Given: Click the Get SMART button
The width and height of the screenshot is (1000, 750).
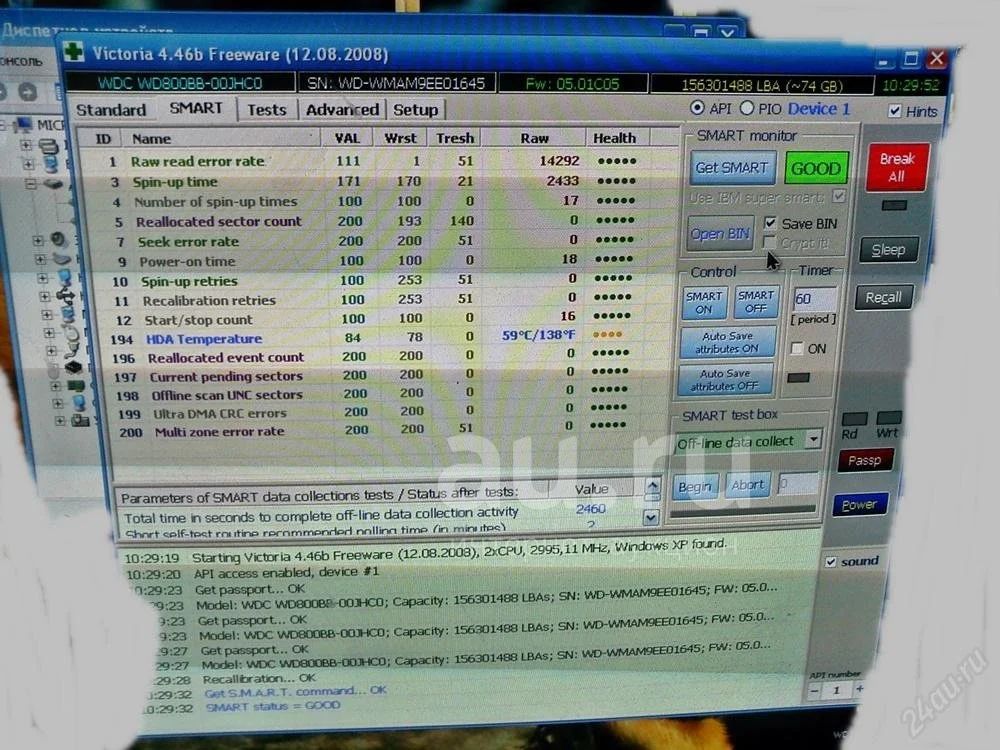Looking at the screenshot, I should [x=732, y=168].
